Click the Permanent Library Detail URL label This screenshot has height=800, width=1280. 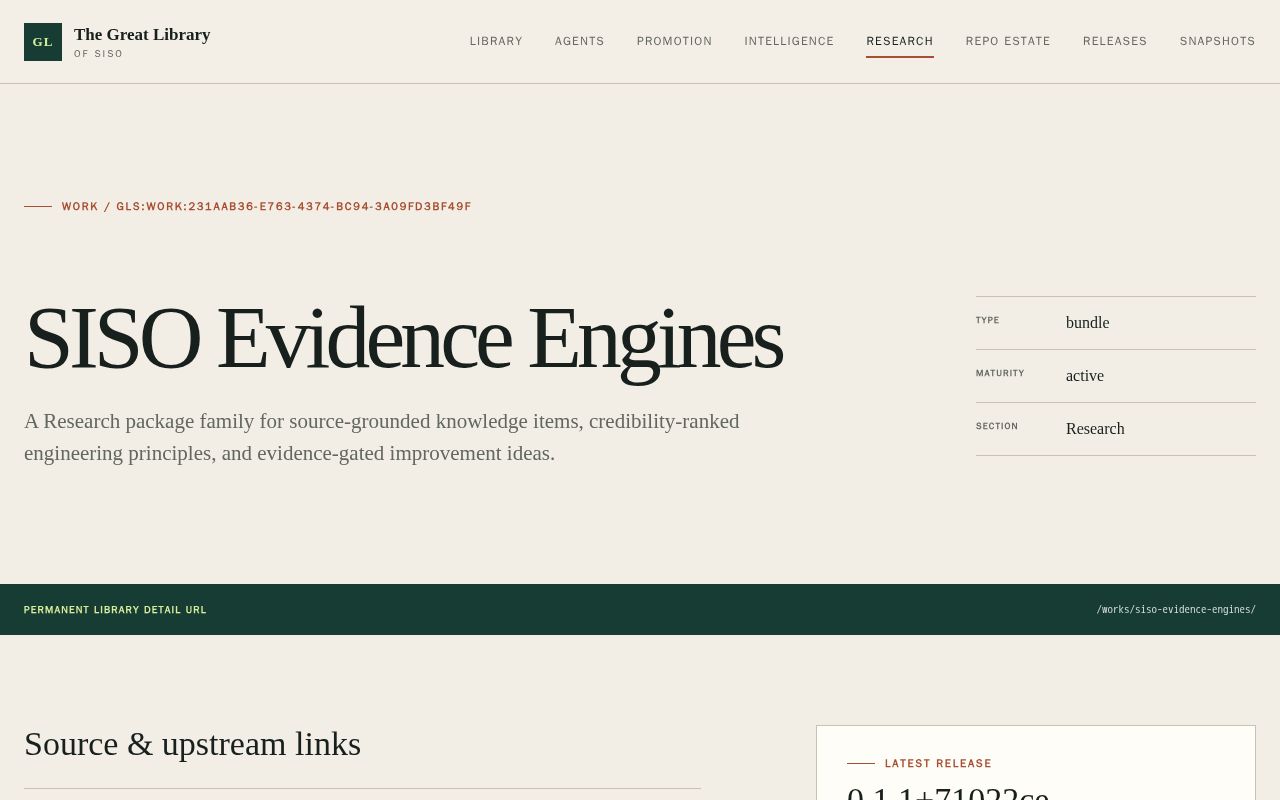pyautogui.click(x=115, y=610)
